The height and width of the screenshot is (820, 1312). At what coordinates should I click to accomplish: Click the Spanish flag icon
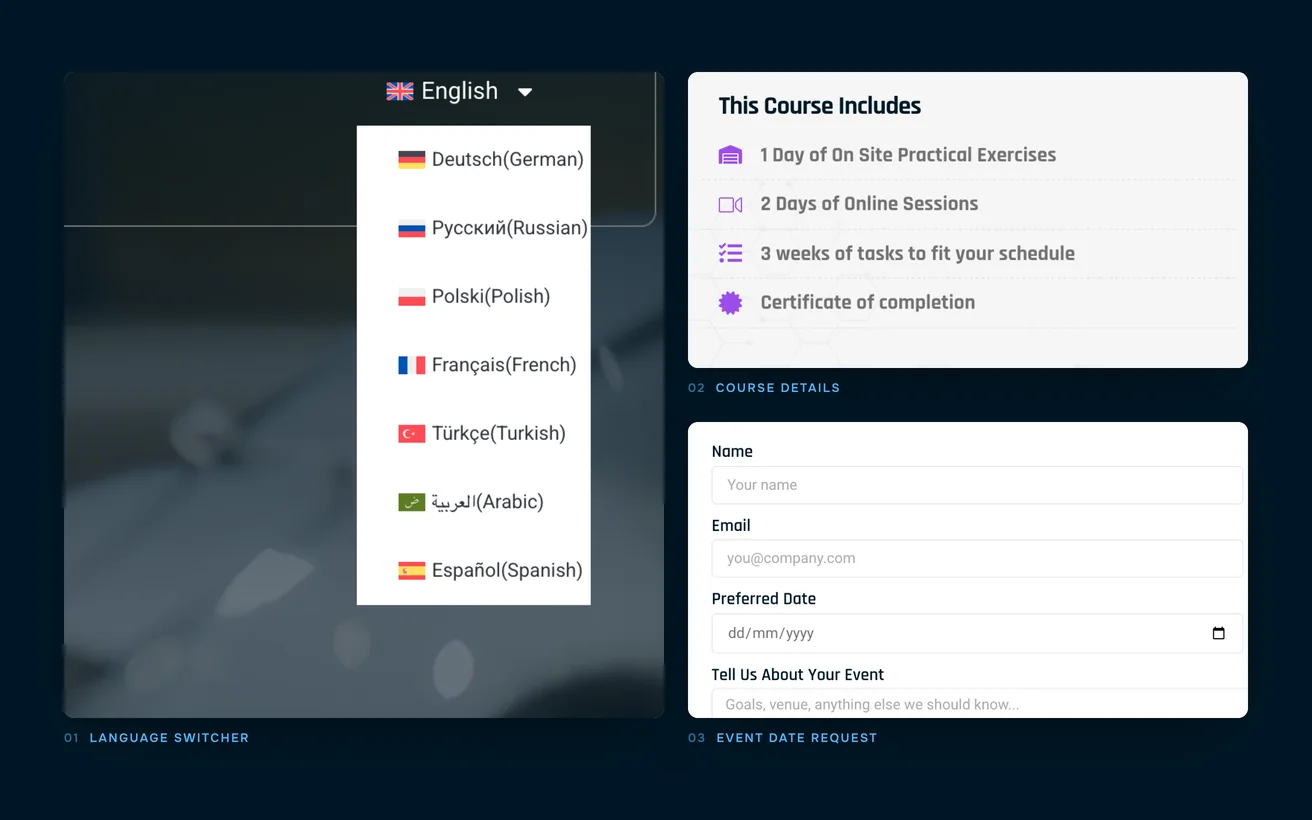[x=412, y=571]
